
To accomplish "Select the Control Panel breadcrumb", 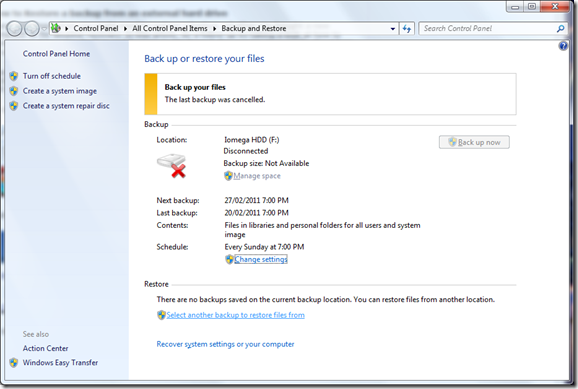I will point(96,28).
